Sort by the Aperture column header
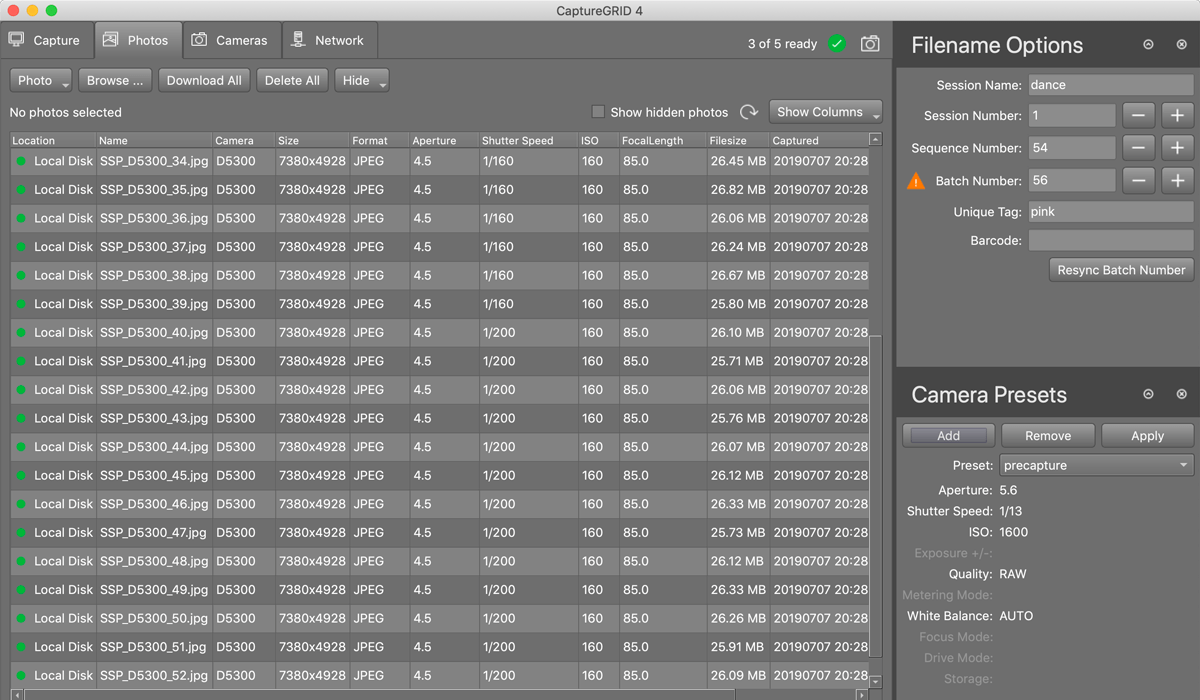 [x=444, y=140]
